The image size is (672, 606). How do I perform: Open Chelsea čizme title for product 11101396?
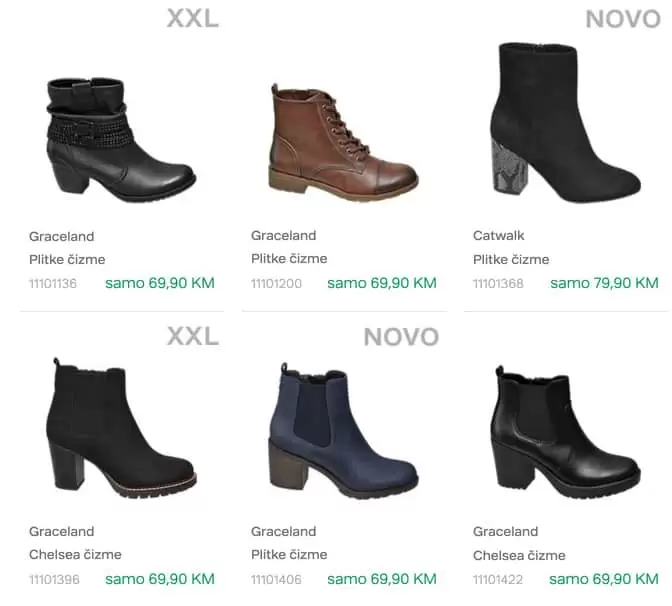pyautogui.click(x=75, y=555)
